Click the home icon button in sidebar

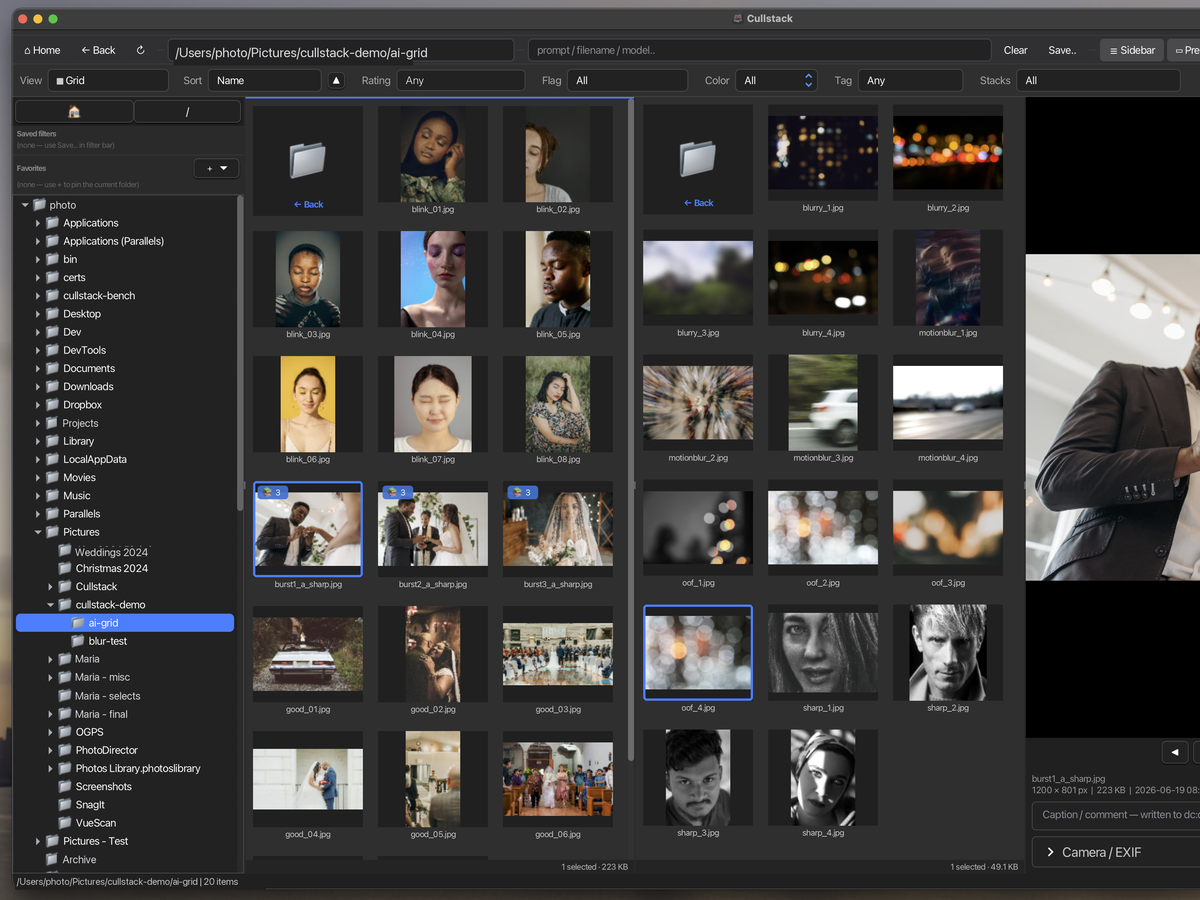(x=74, y=111)
